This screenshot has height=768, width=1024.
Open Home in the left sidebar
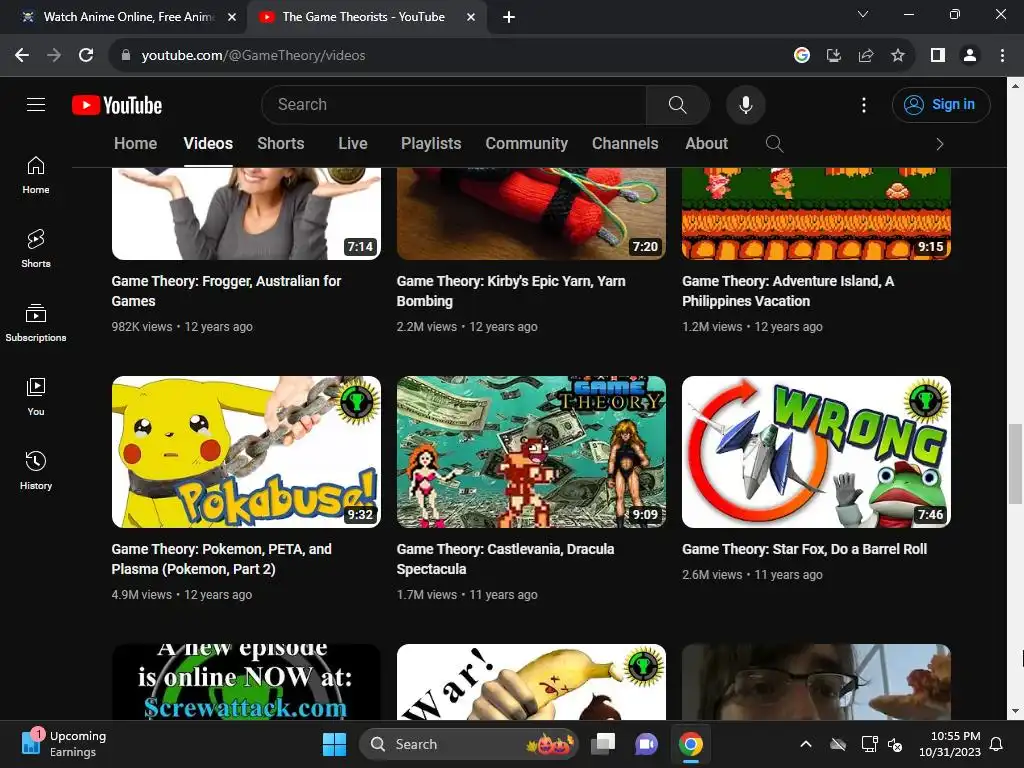pyautogui.click(x=36, y=175)
